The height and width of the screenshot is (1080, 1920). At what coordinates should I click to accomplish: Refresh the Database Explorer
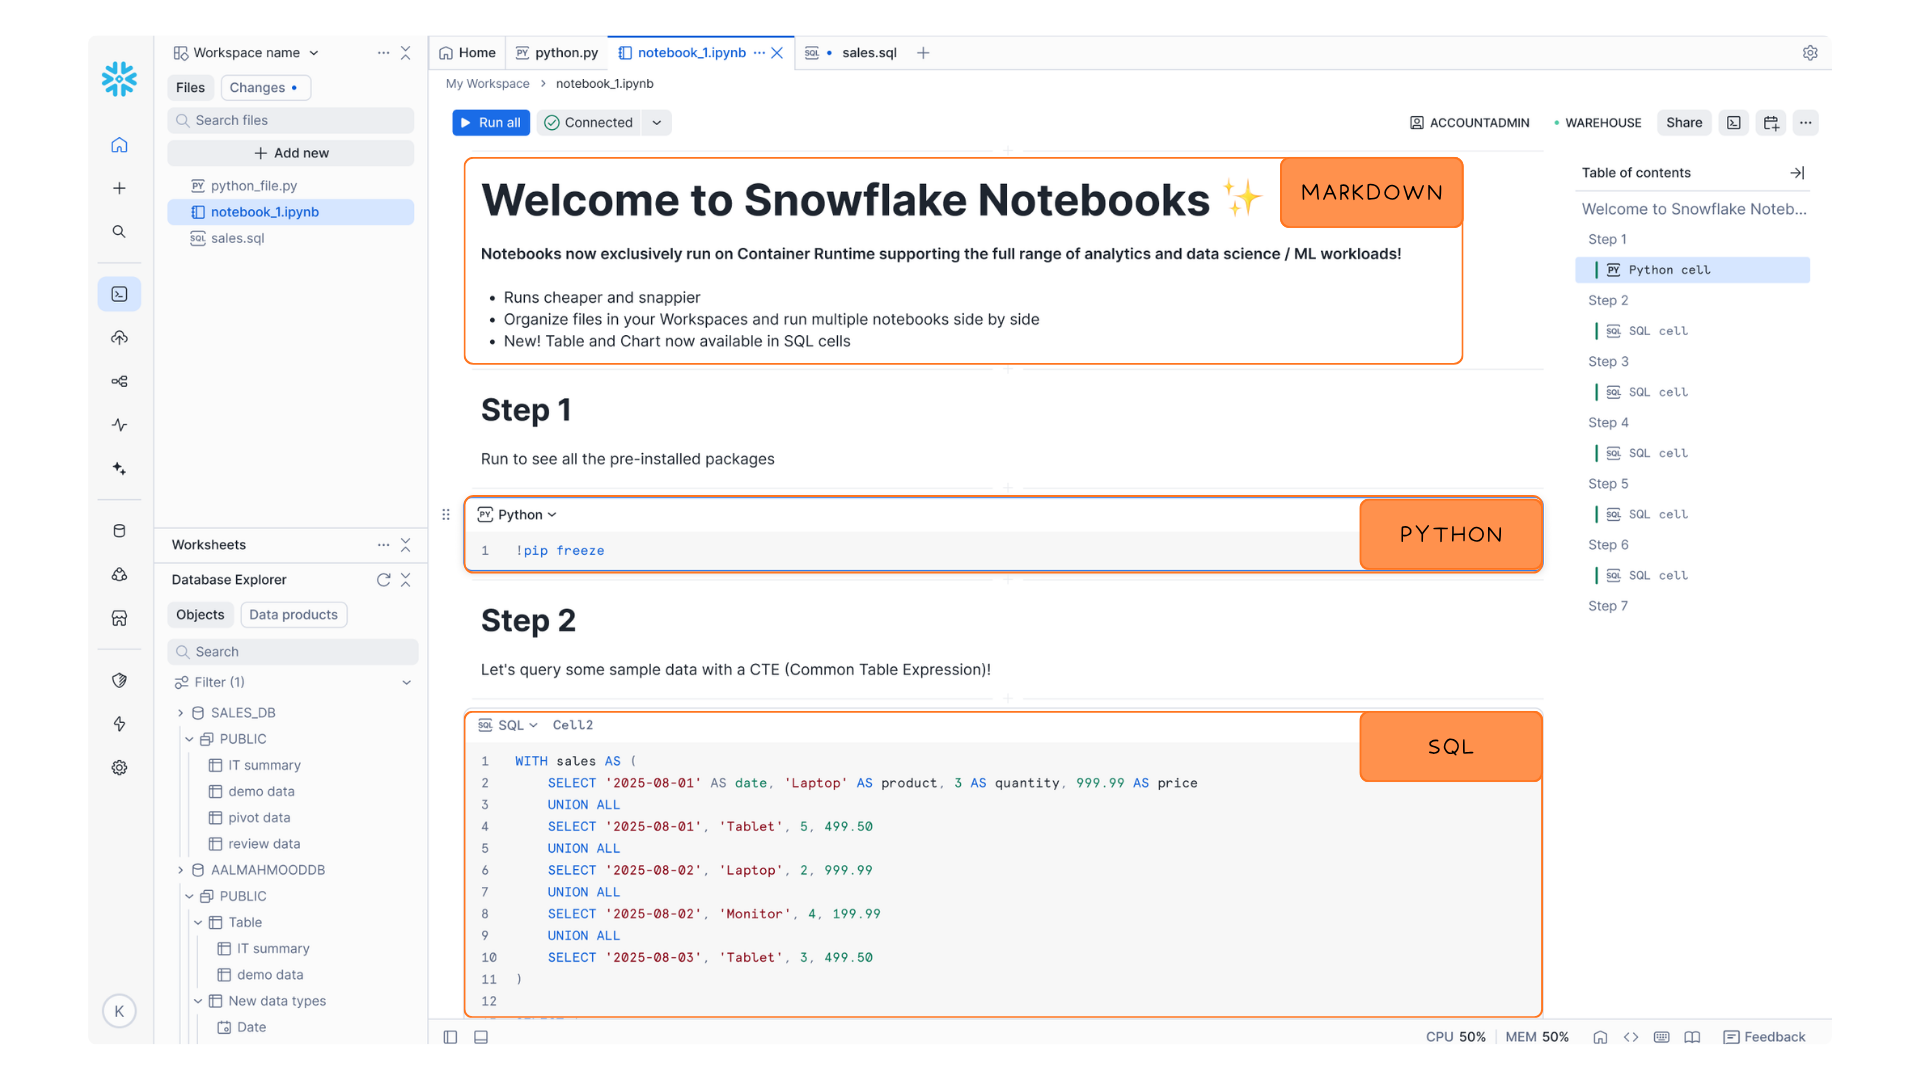pos(383,580)
